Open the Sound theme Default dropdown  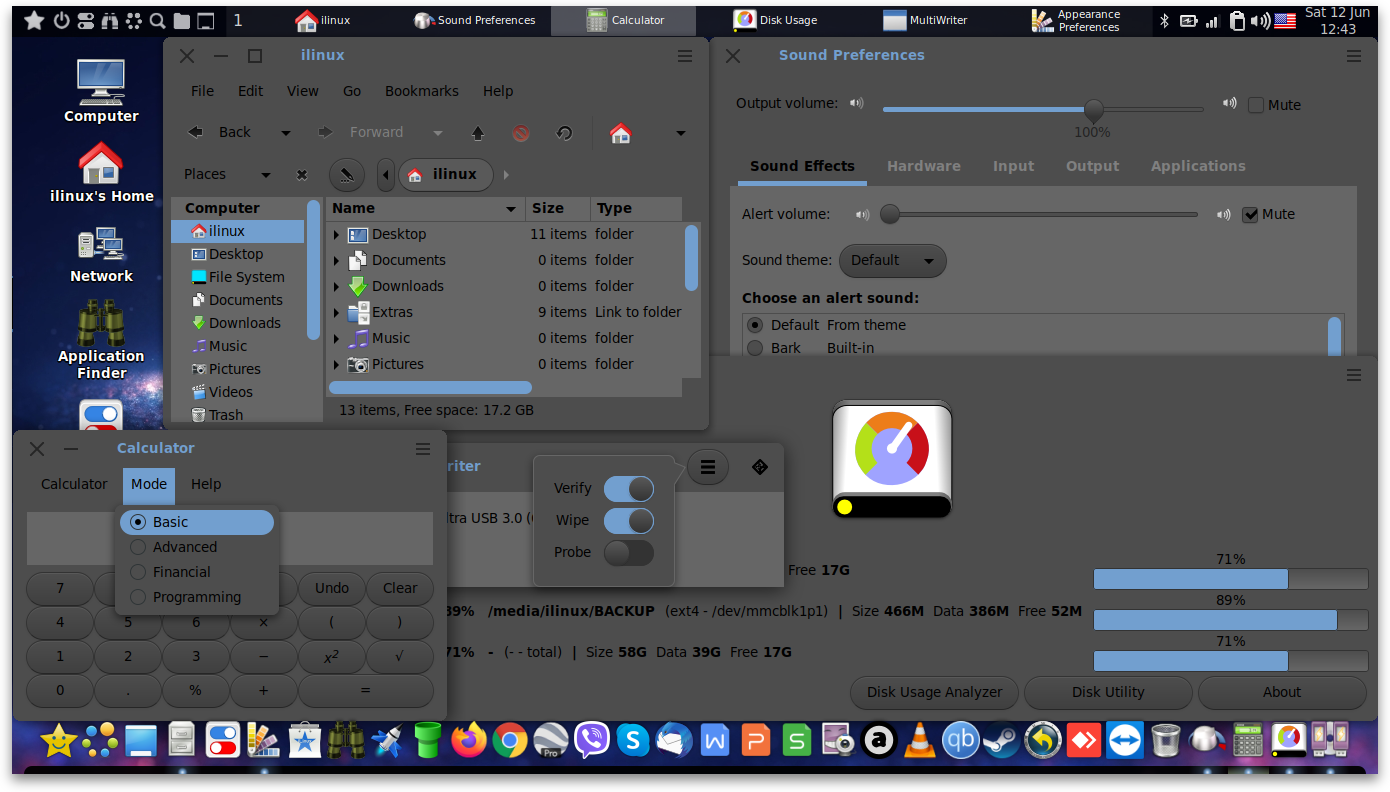(x=892, y=260)
